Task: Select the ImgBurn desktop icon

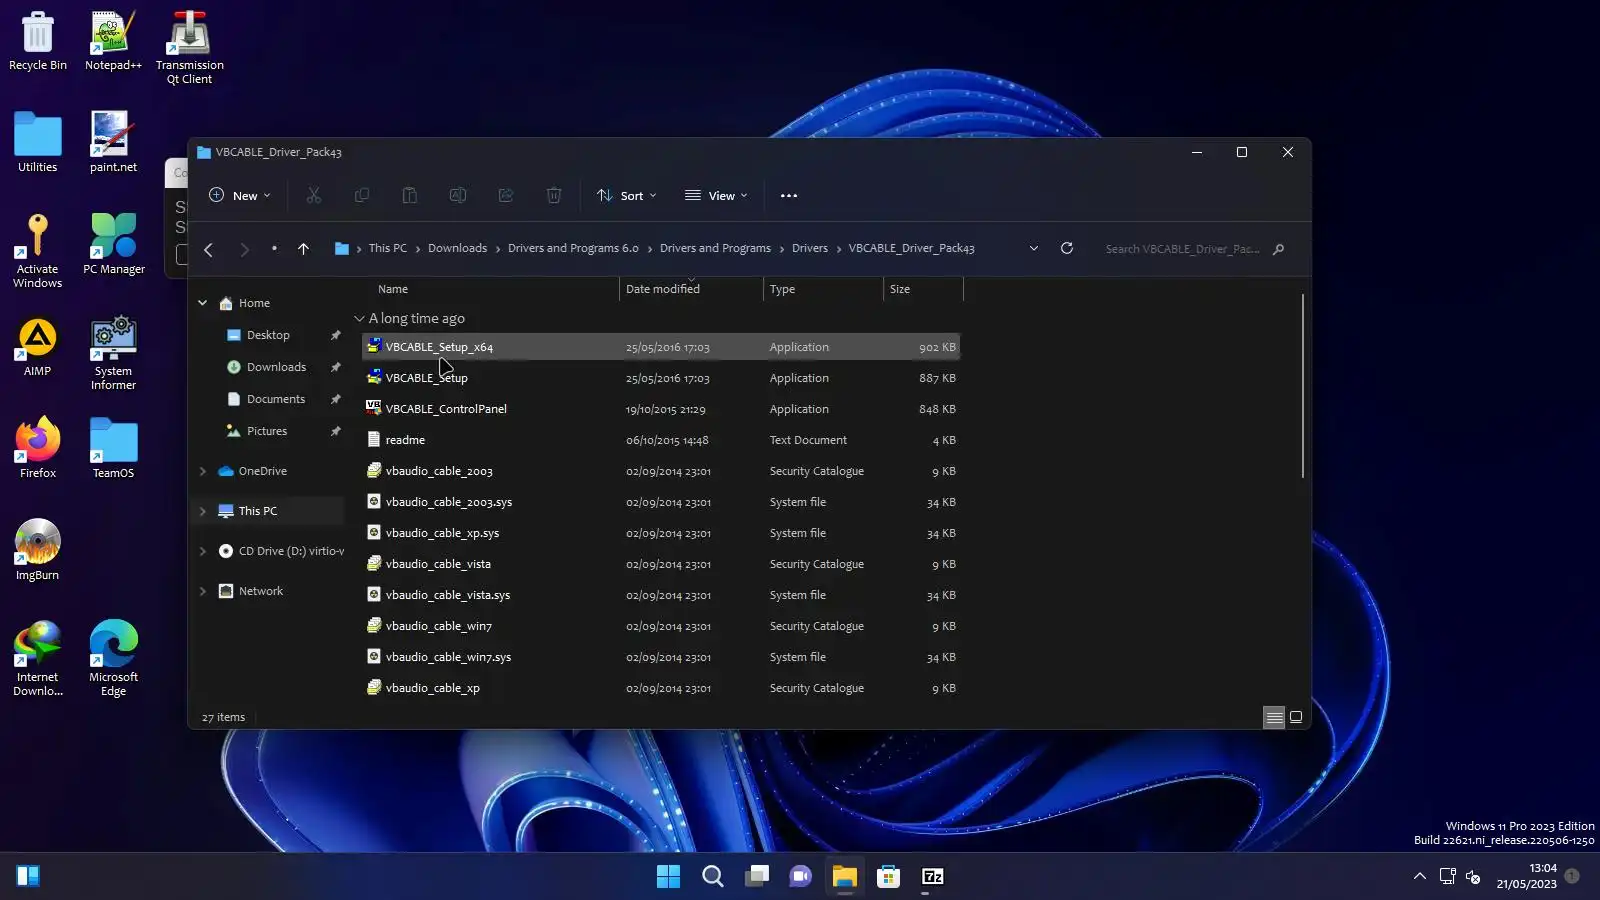Action: [x=38, y=550]
